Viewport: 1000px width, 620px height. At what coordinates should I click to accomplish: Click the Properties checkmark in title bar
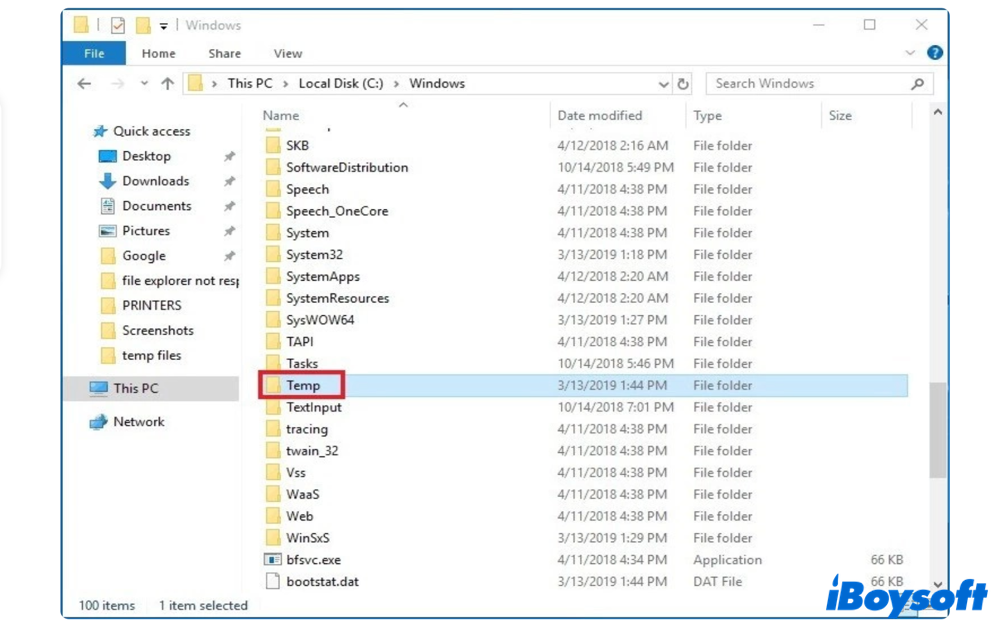point(117,25)
